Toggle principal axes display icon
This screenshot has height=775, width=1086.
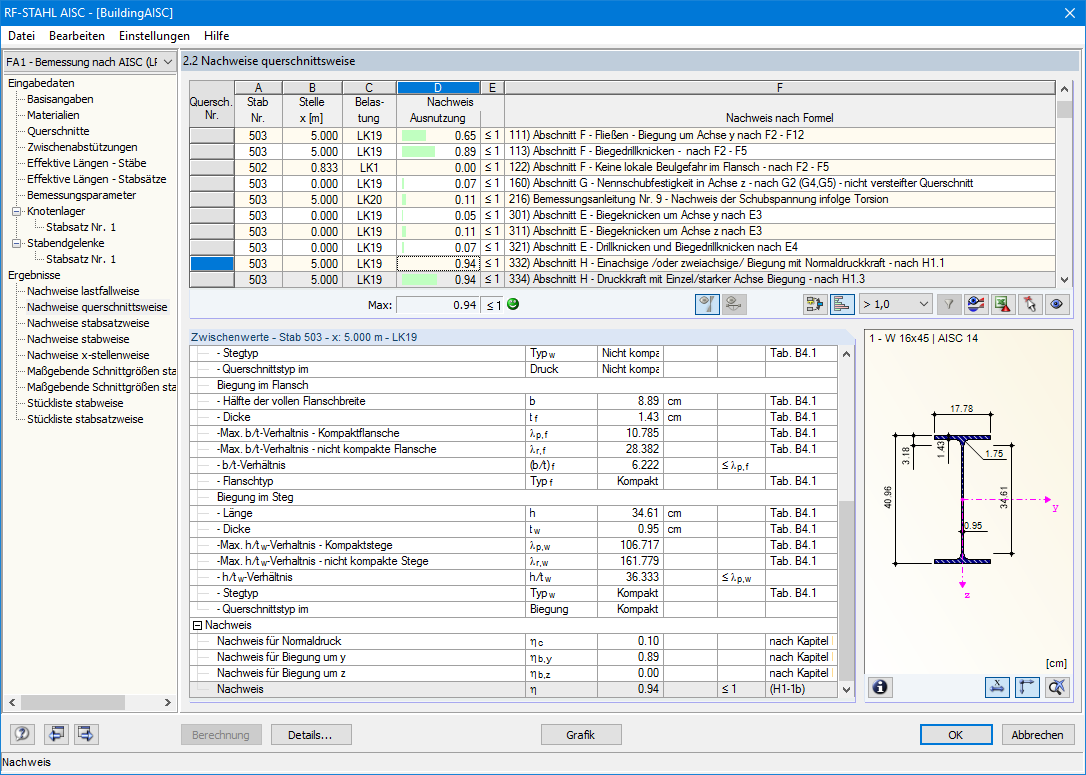click(1027, 687)
